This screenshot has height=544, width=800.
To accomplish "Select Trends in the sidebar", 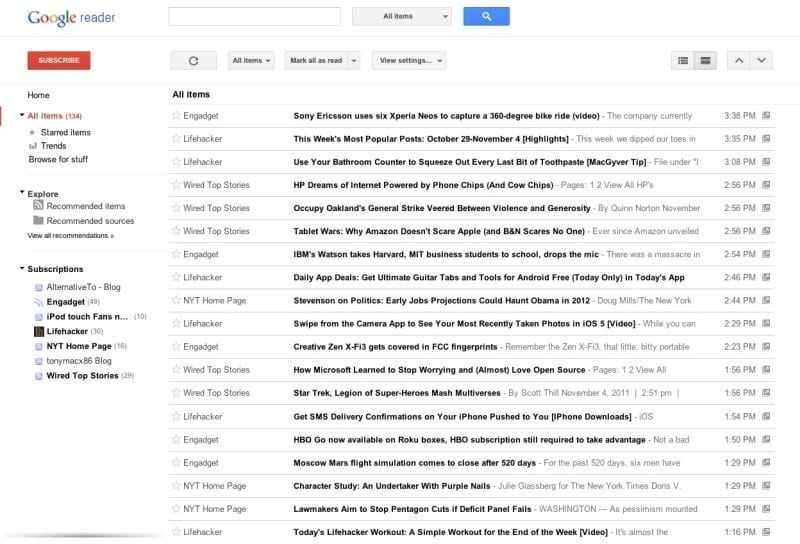I will coord(53,146).
